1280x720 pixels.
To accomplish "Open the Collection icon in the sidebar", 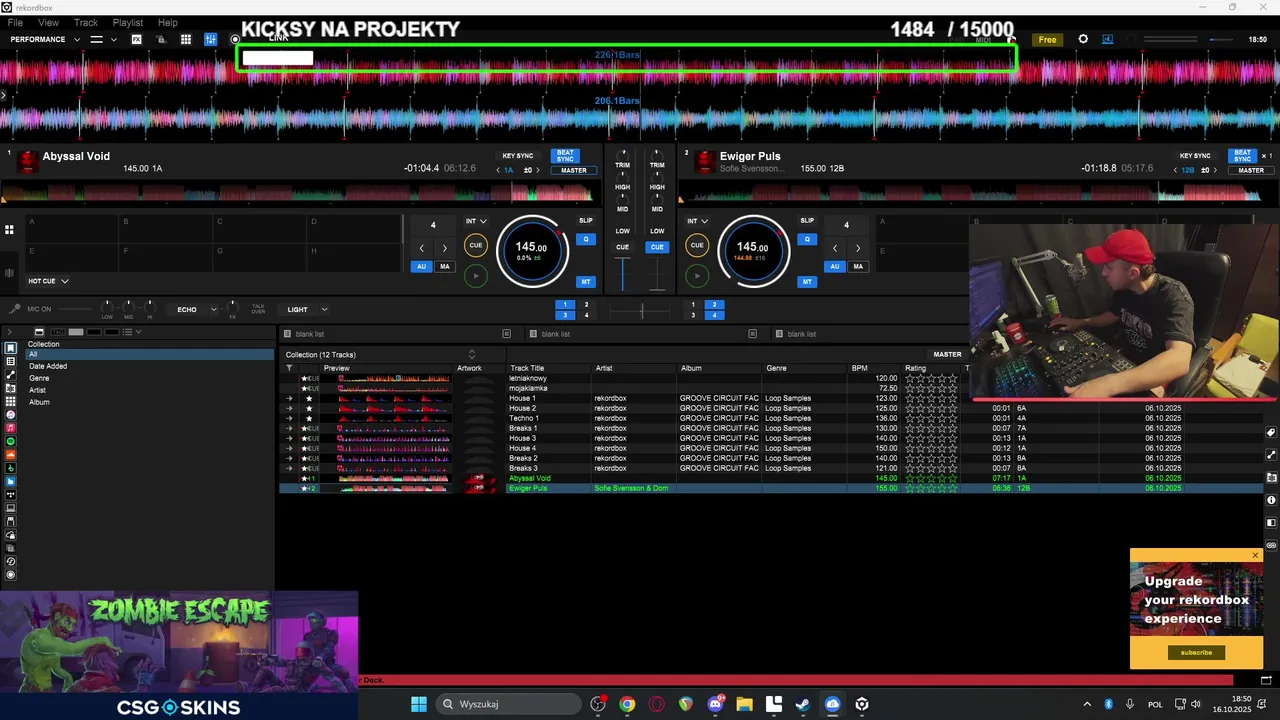I will [x=11, y=348].
